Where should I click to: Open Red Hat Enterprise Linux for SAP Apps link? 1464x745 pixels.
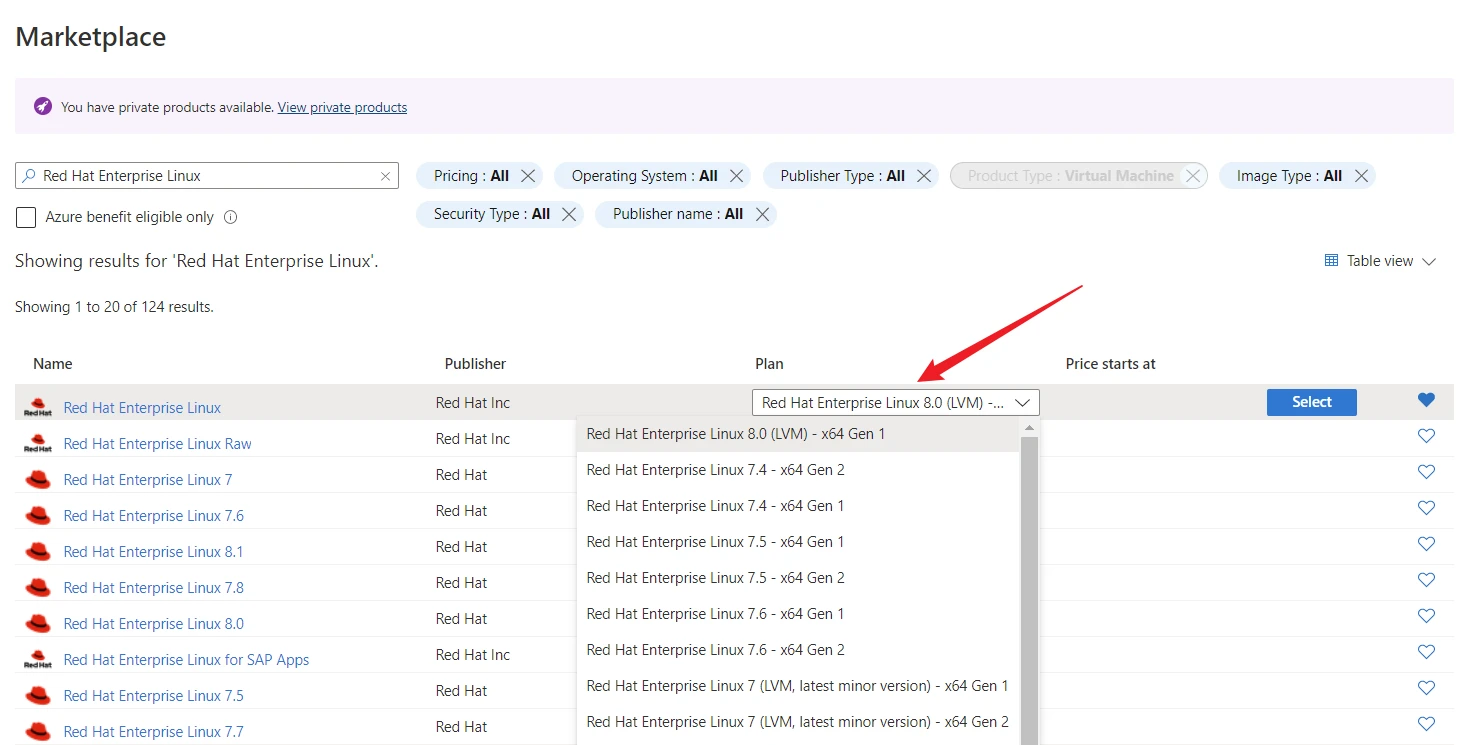186,660
